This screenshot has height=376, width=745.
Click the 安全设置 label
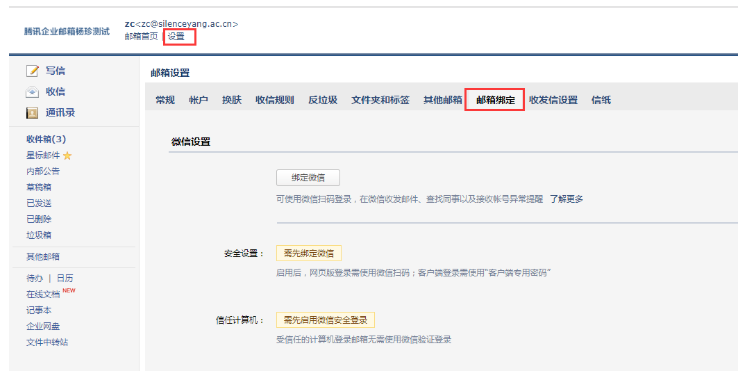244,254
